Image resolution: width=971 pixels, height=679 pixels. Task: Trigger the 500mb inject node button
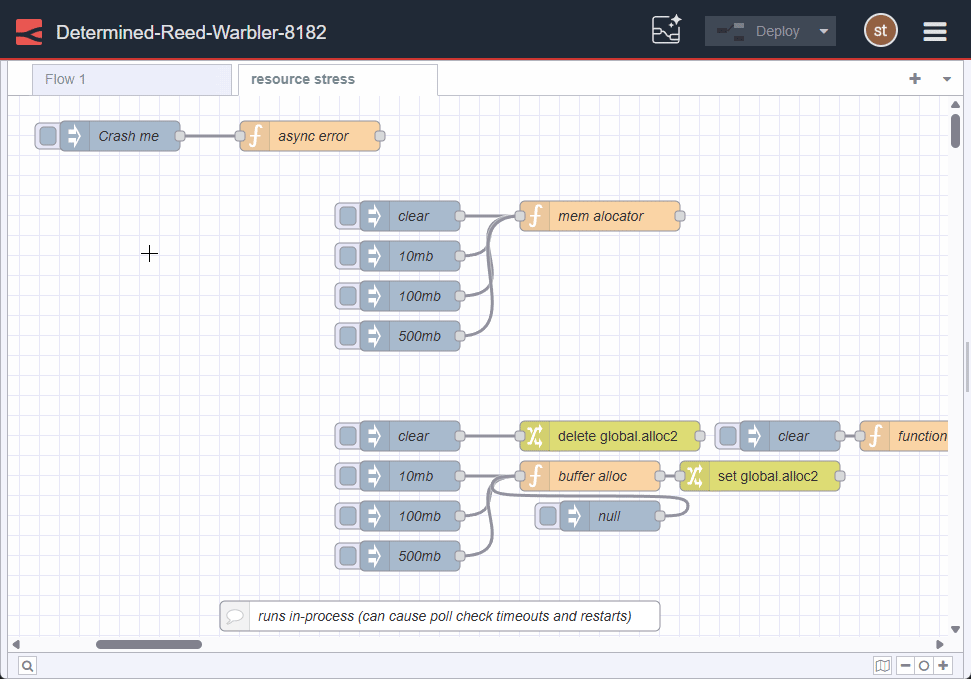click(x=345, y=335)
